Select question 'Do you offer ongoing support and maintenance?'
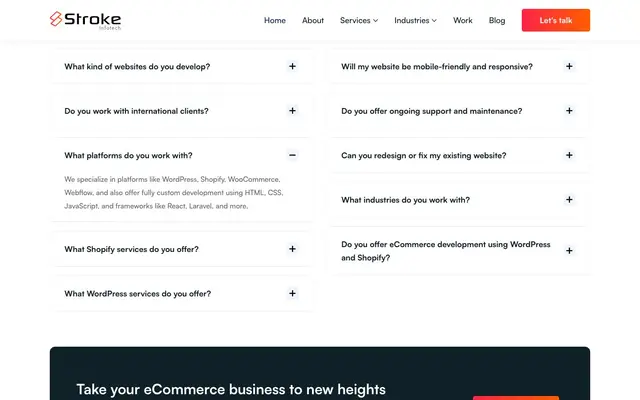This screenshot has height=400, width=640. pos(431,111)
